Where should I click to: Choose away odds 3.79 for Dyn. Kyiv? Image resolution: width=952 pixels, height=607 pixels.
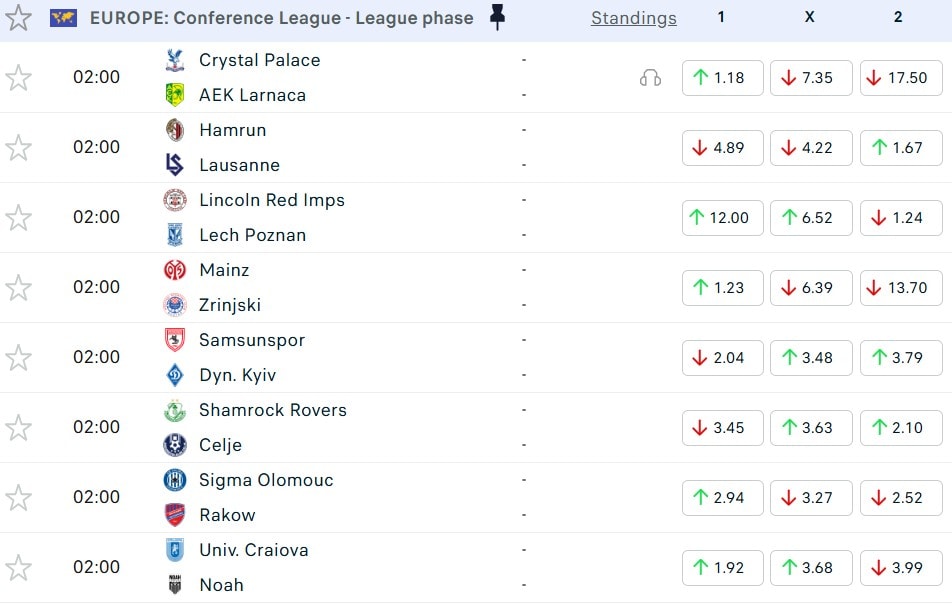point(900,358)
